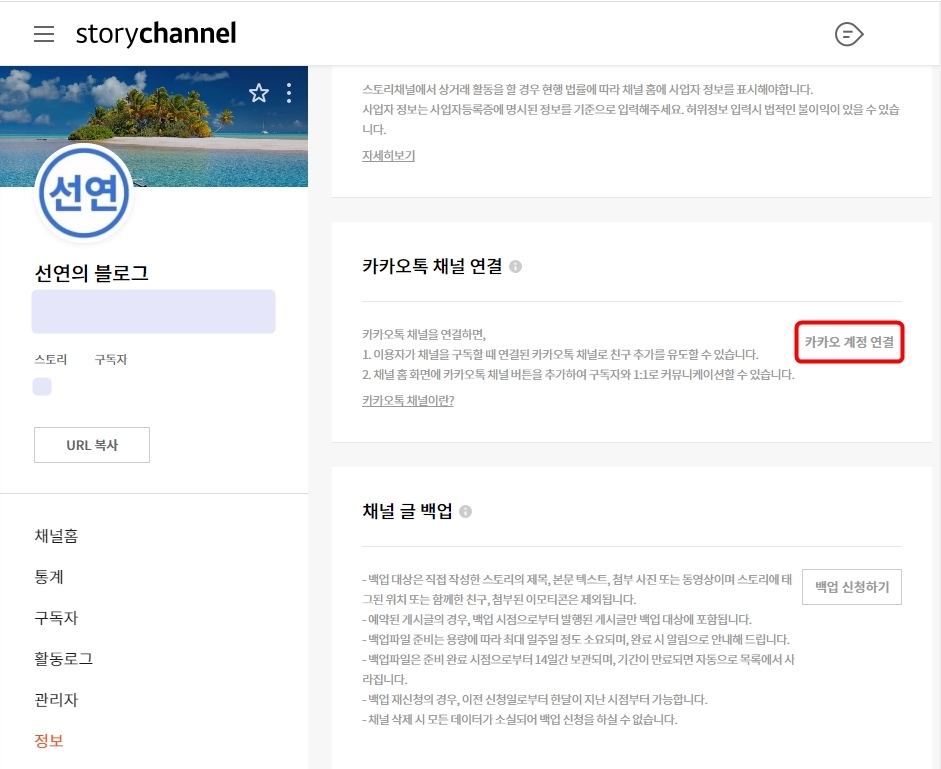Click the small progress bar under 스토리 구독자
The height and width of the screenshot is (769, 941).
[42, 385]
